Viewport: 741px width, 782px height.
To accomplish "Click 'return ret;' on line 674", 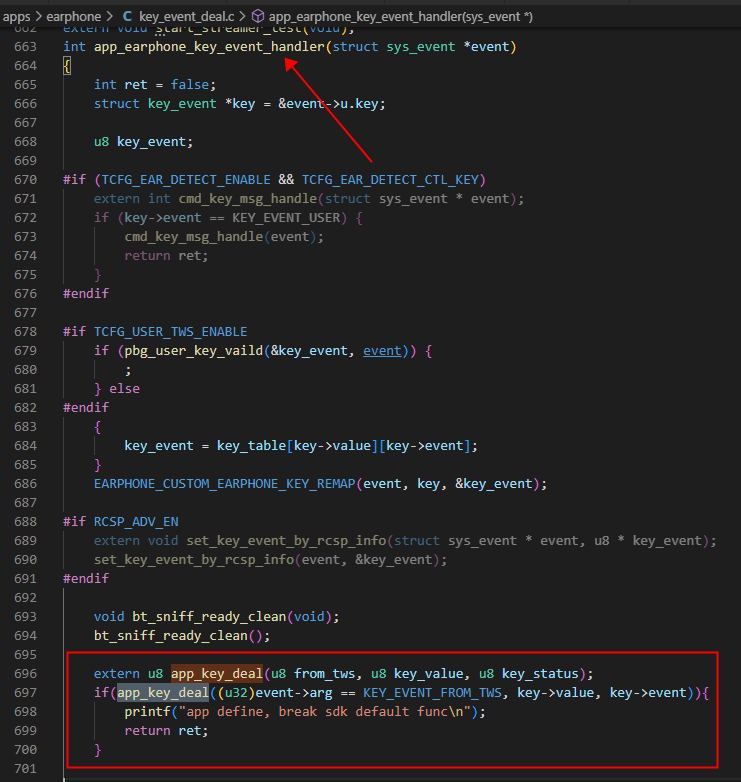I will click(166, 256).
